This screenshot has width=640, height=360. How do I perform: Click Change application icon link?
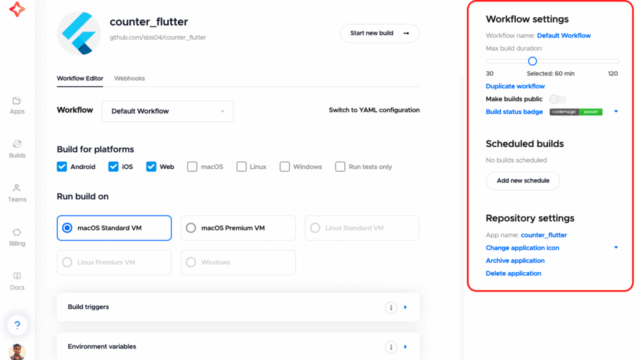pos(522,248)
